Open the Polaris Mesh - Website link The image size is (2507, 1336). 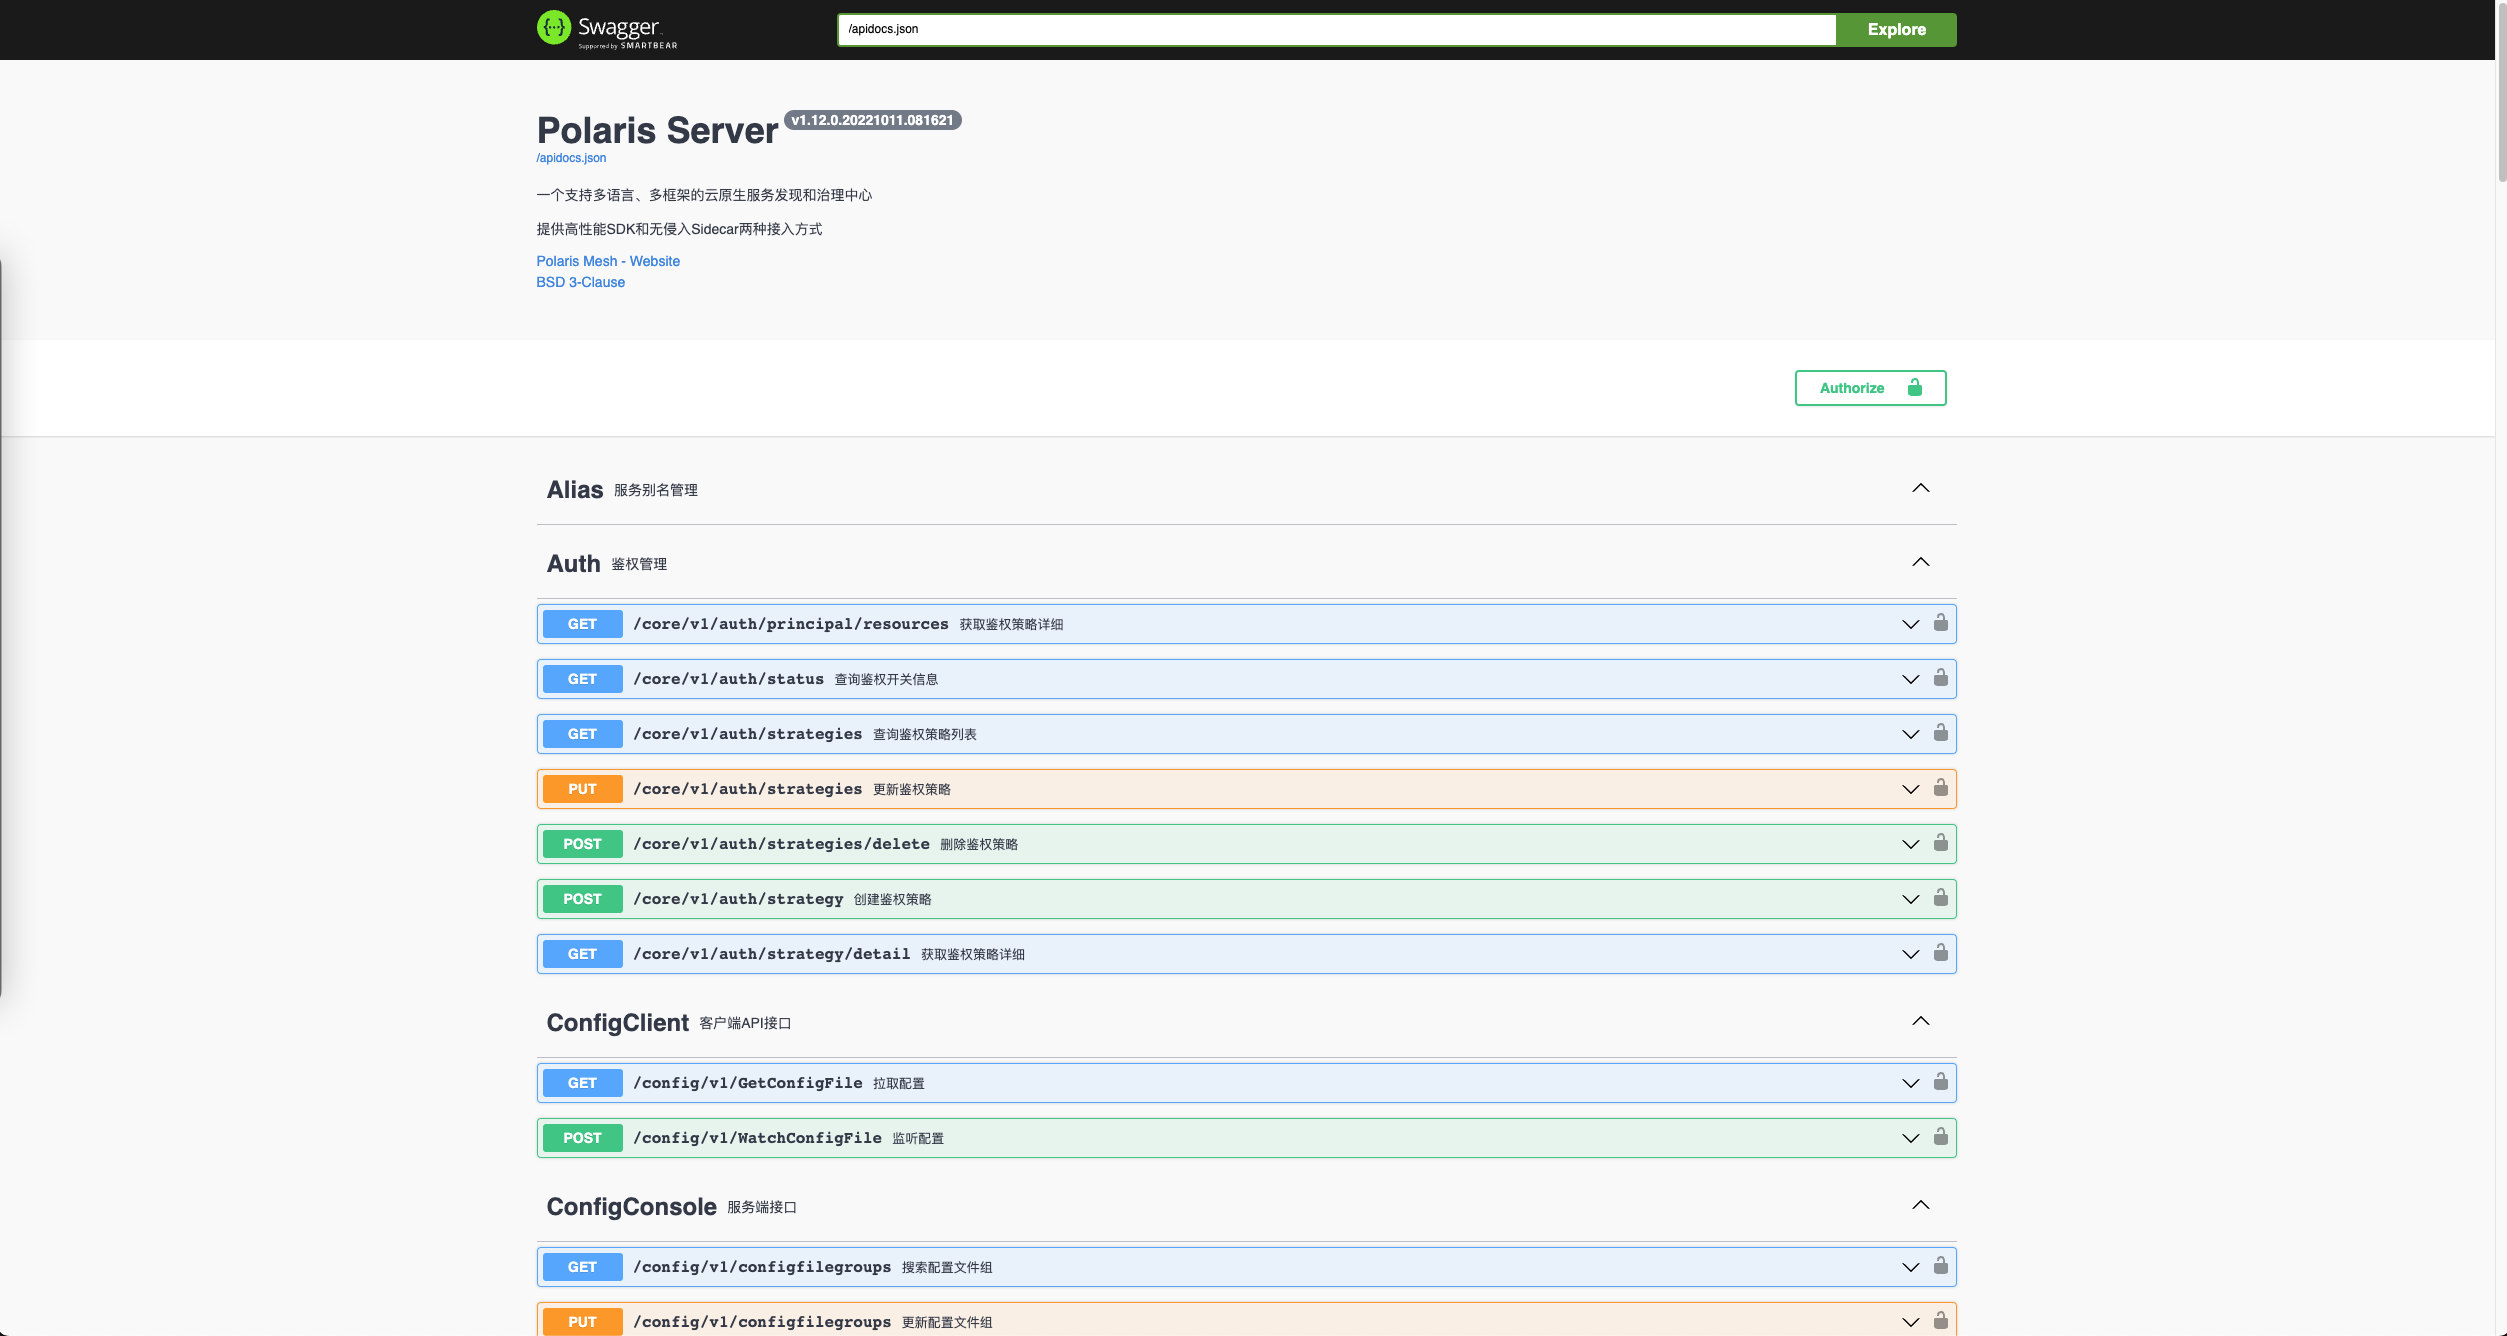pyautogui.click(x=608, y=261)
